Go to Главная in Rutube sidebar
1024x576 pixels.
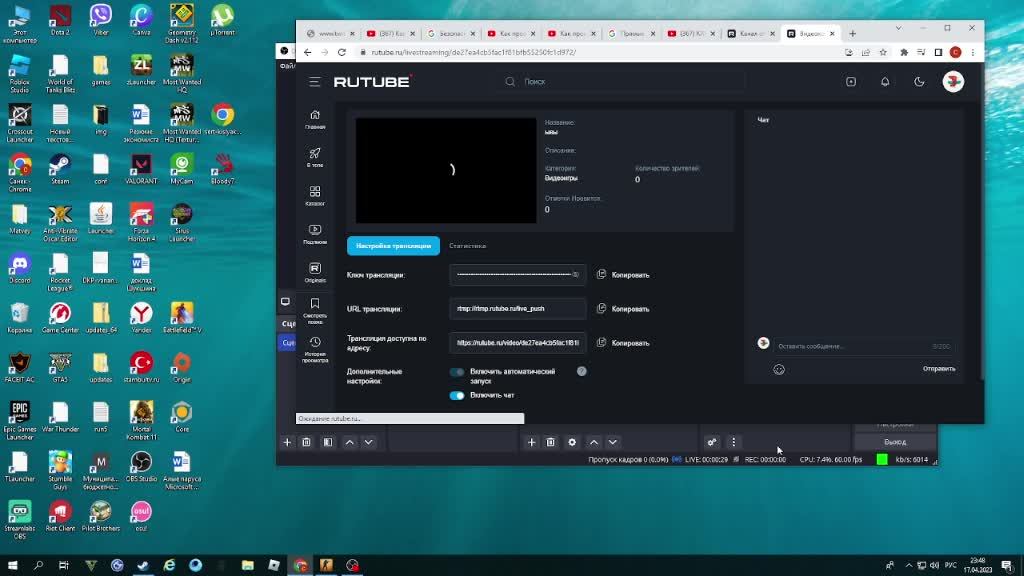tap(315, 120)
